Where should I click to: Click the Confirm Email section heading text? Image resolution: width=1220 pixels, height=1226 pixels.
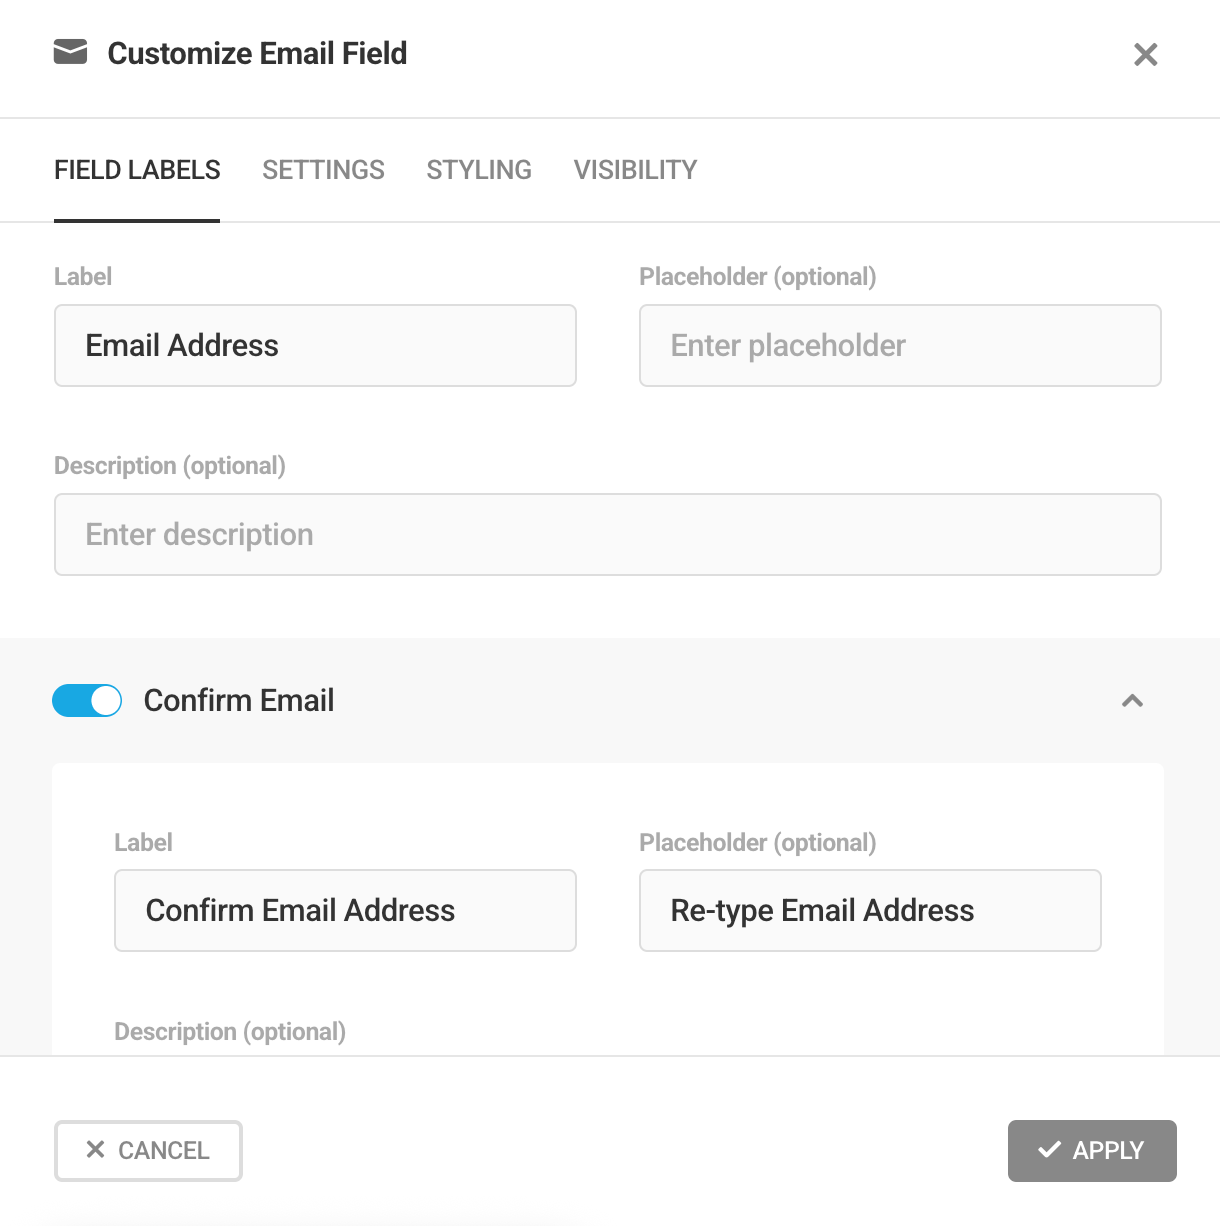239,700
